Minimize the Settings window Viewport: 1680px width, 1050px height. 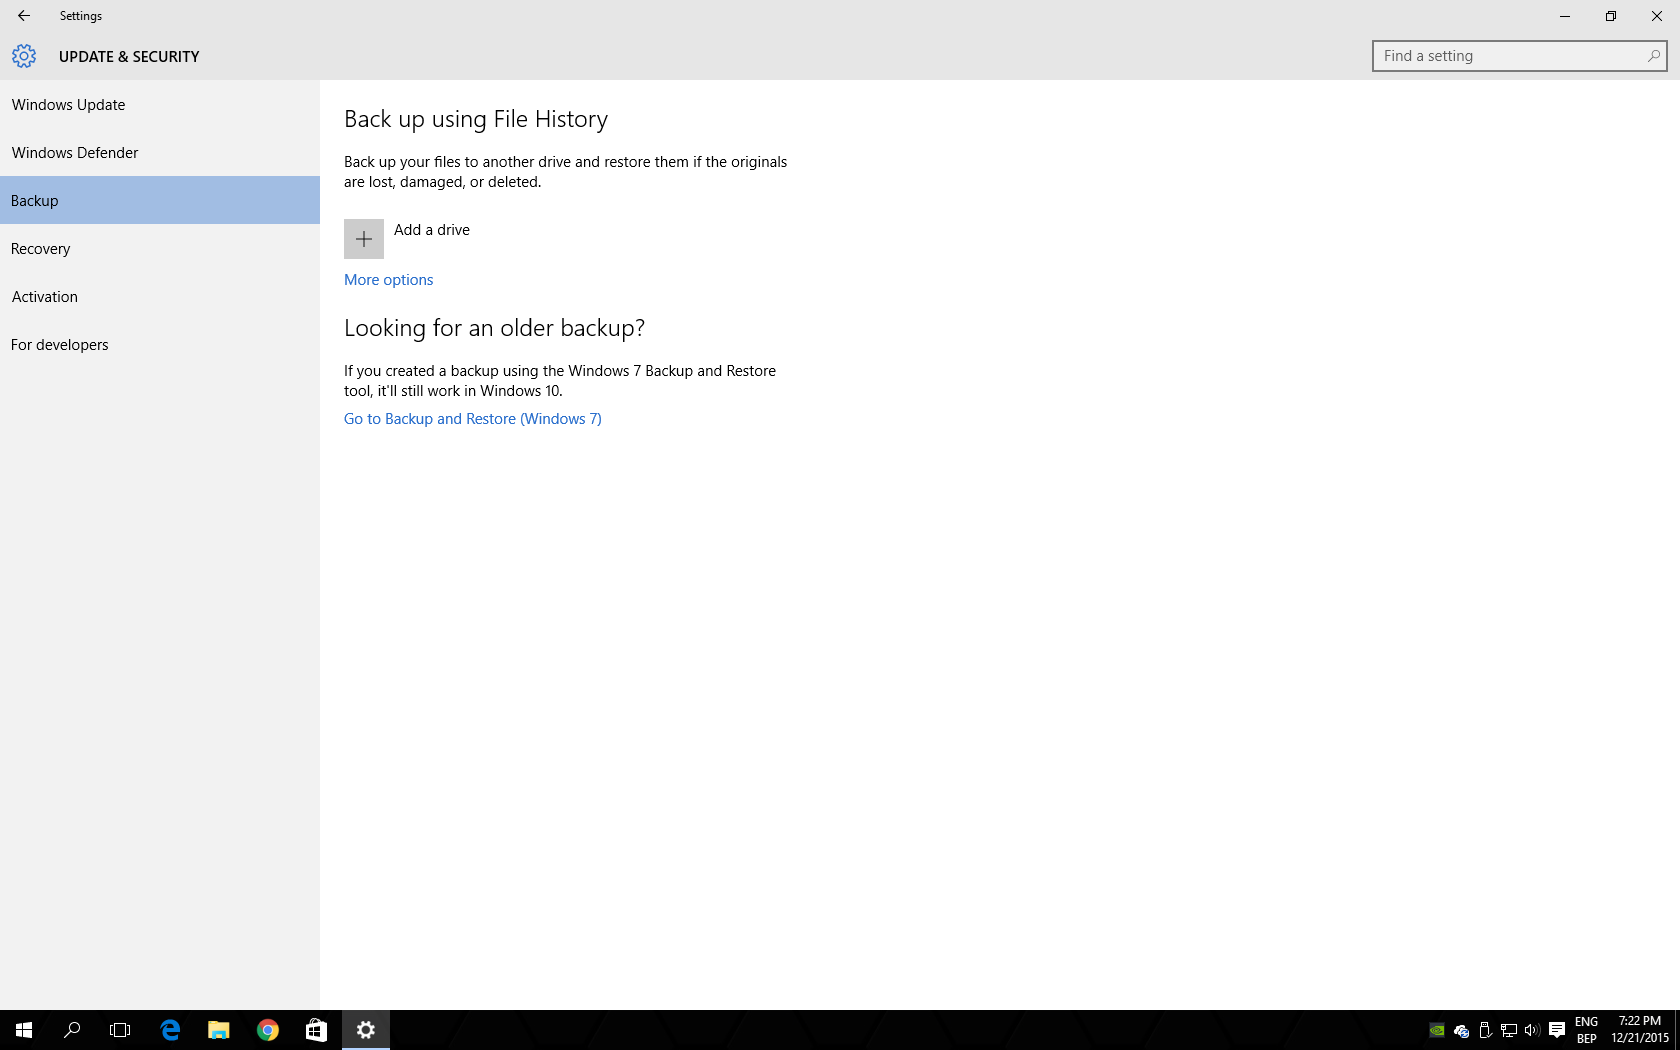1565,16
